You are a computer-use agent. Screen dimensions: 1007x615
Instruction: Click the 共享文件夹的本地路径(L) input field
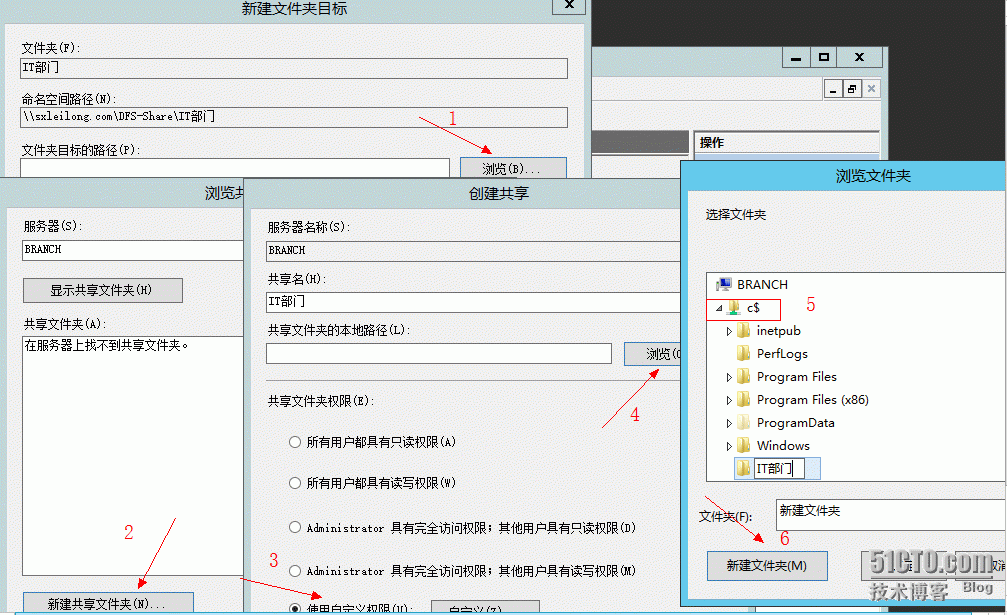(439, 353)
